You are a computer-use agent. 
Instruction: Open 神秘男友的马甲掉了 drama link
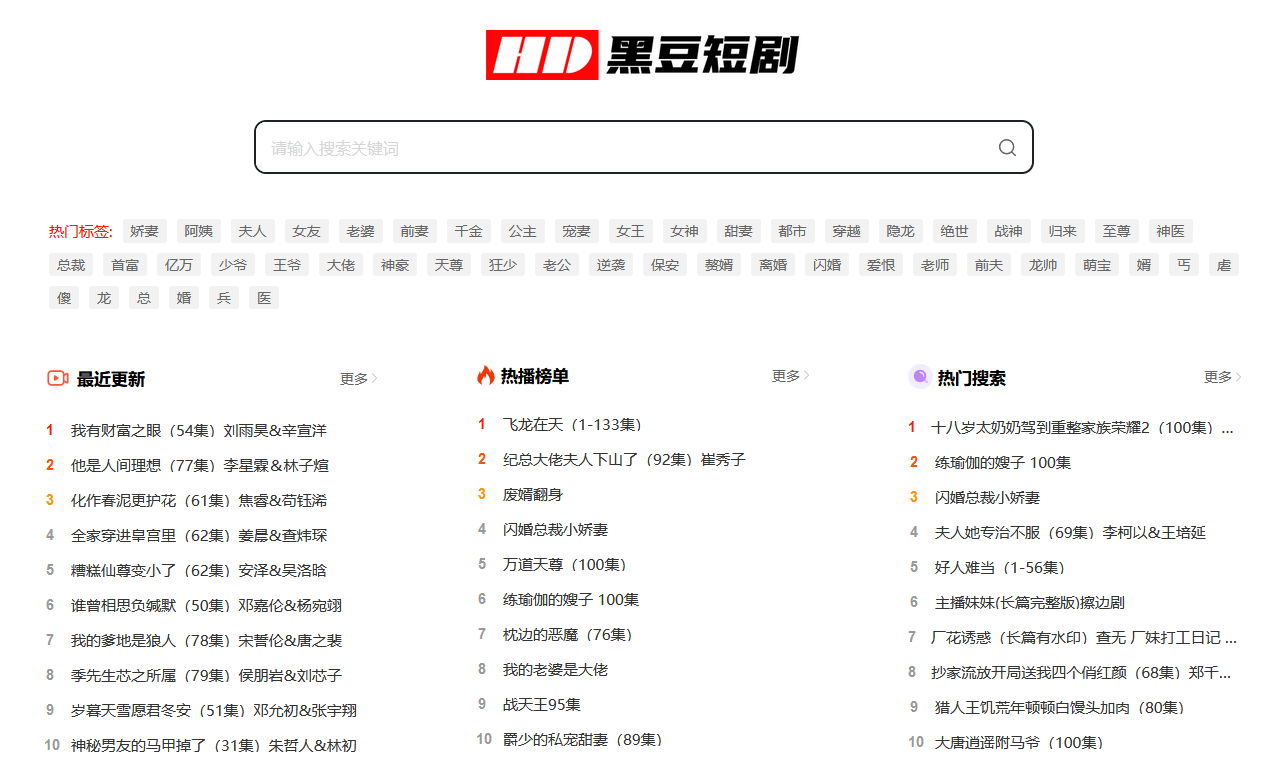click(213, 746)
